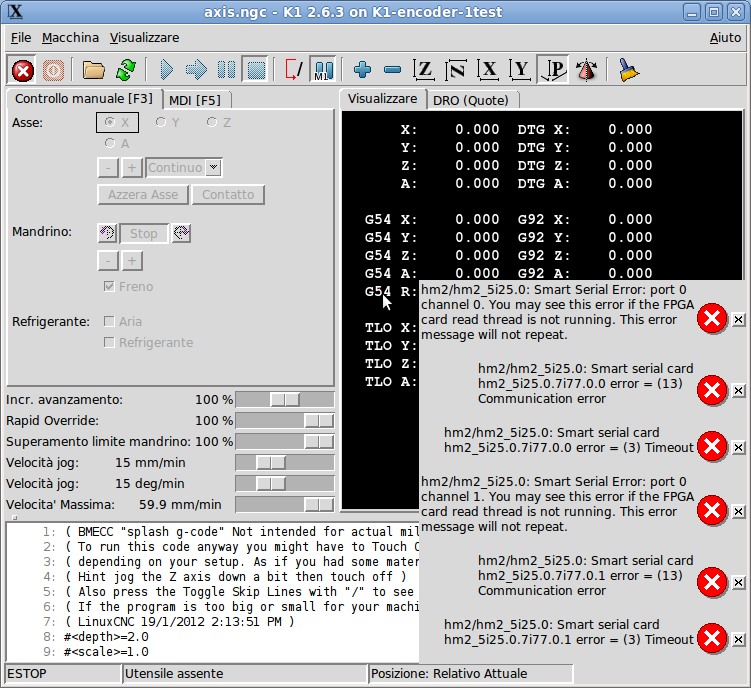Screen dimensions: 751x688
Task: Select the Controllo manuale [F3] tab
Action: click(x=84, y=99)
